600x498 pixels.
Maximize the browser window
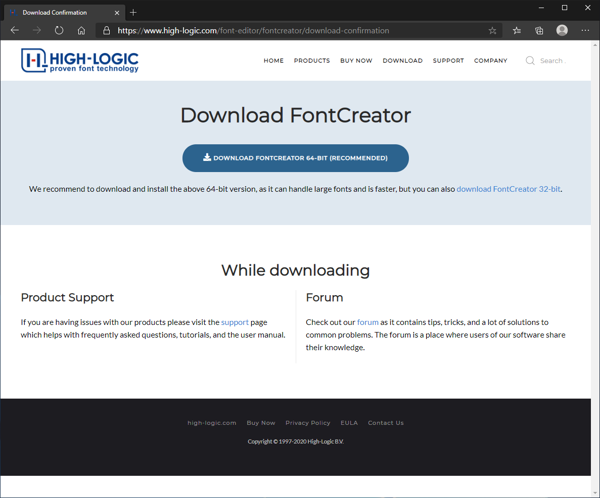564,8
